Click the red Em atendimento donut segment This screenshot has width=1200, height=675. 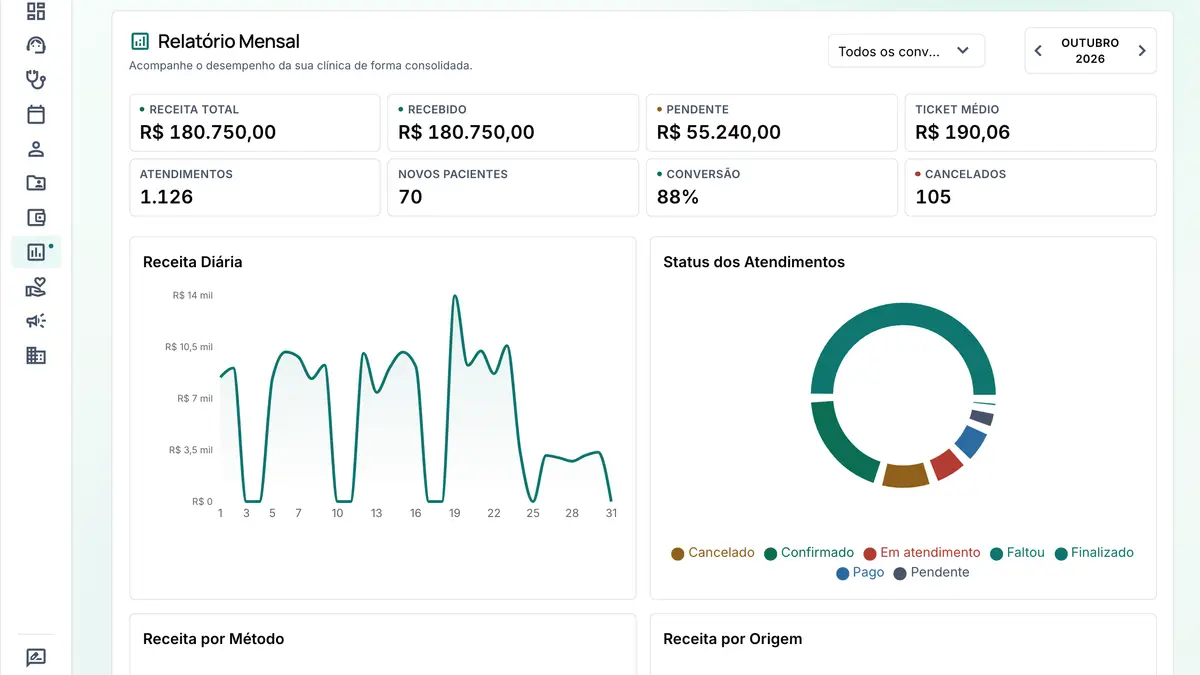point(946,464)
